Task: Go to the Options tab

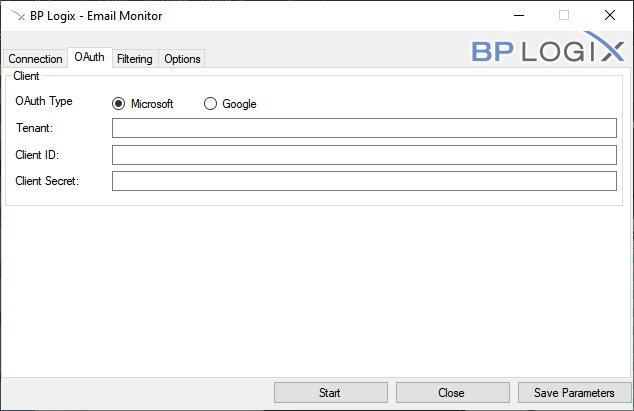Action: pos(182,59)
